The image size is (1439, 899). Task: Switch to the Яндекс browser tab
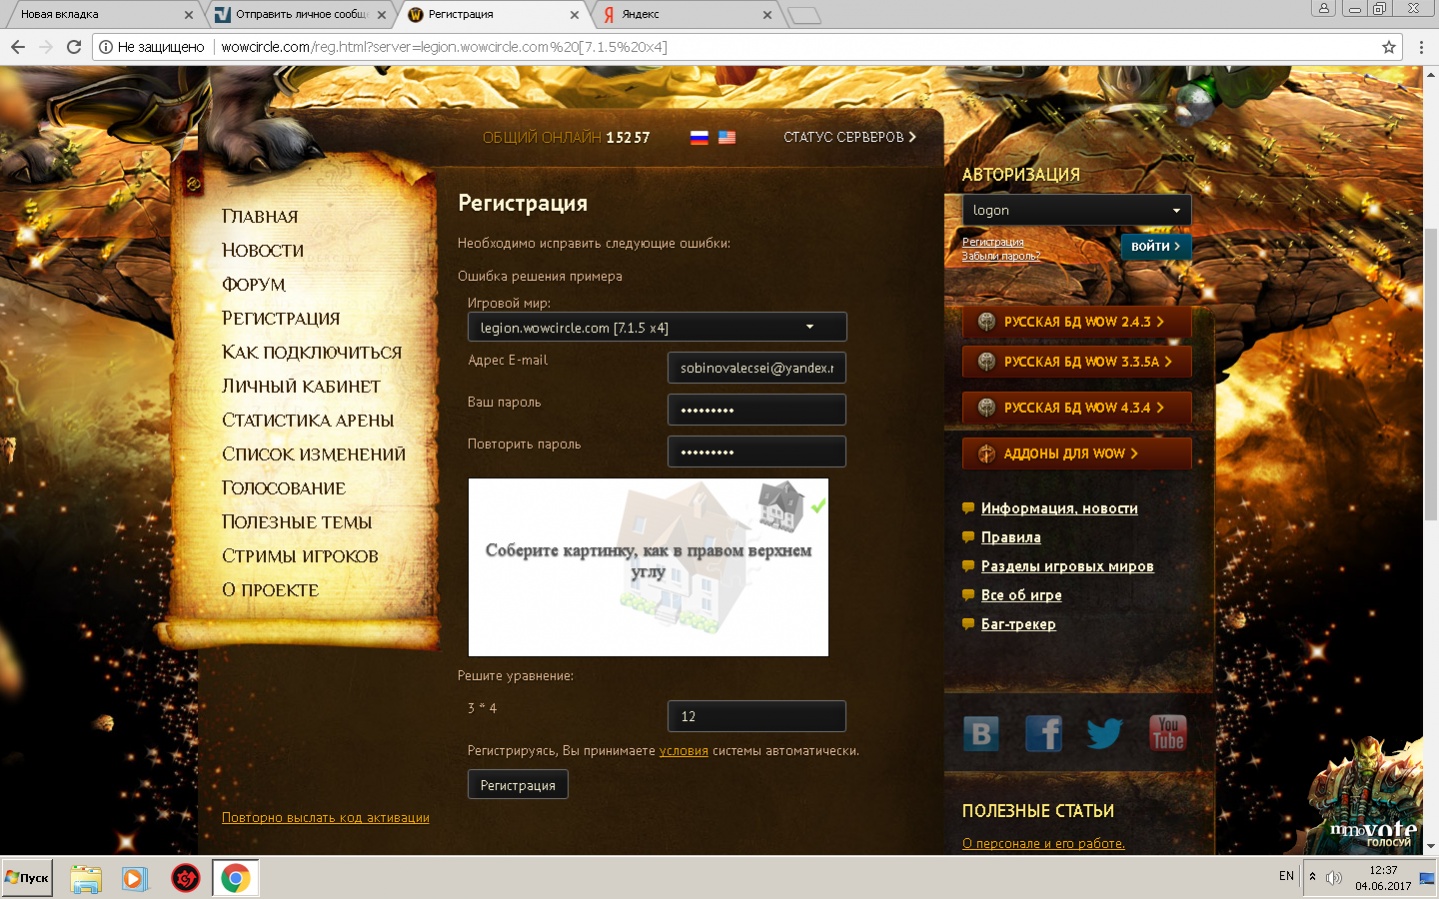click(683, 14)
